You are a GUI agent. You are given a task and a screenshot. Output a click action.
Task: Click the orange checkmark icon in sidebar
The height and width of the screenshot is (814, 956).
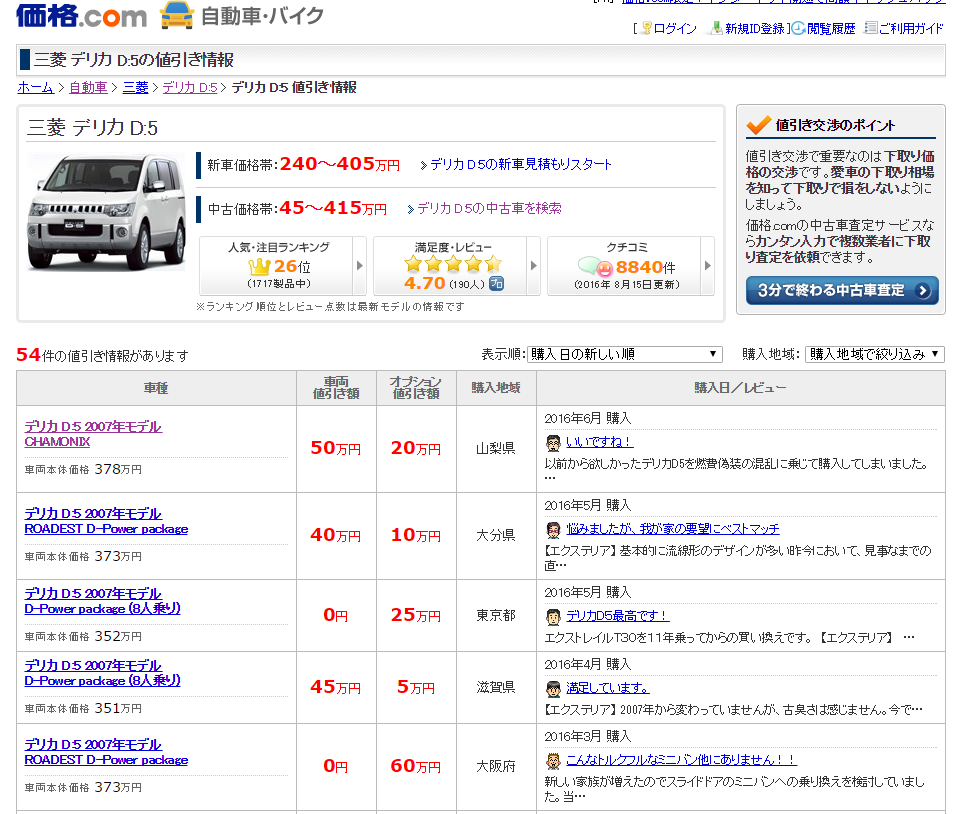point(758,125)
